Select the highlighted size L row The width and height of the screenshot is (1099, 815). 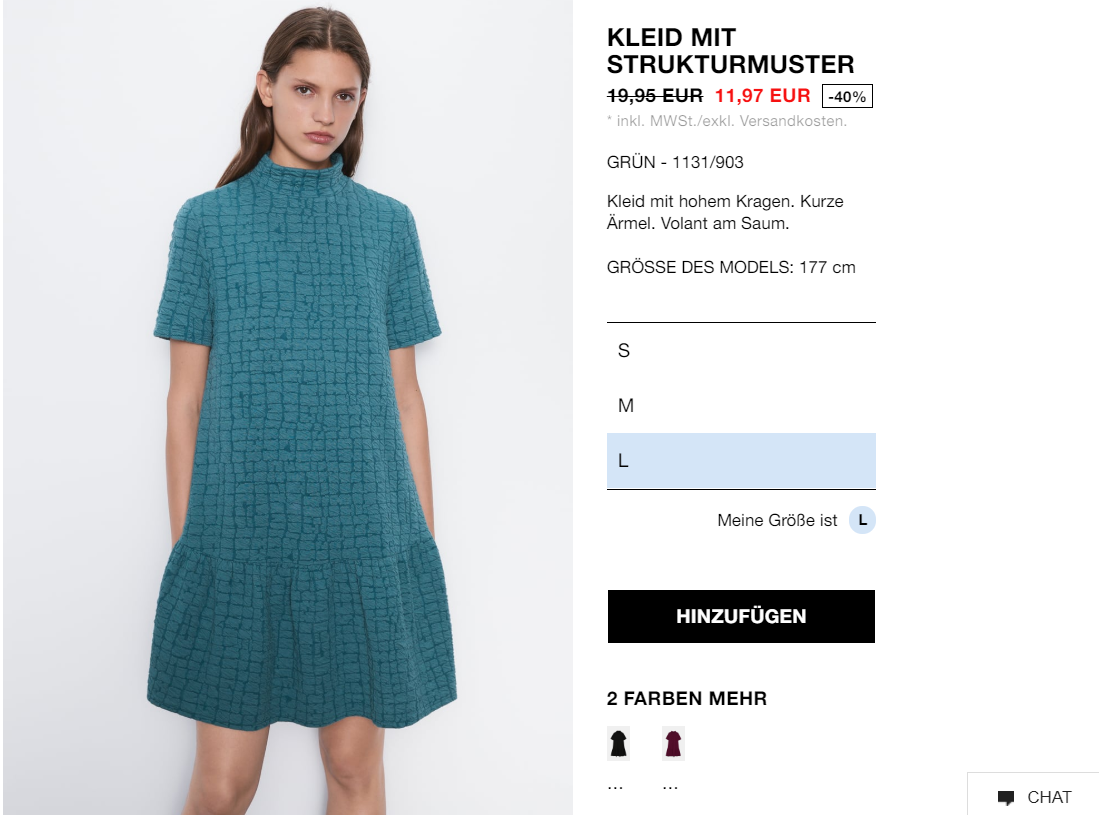click(741, 460)
